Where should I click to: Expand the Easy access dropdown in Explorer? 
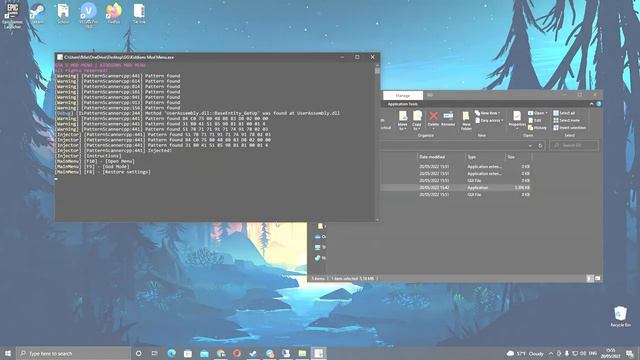(489, 120)
